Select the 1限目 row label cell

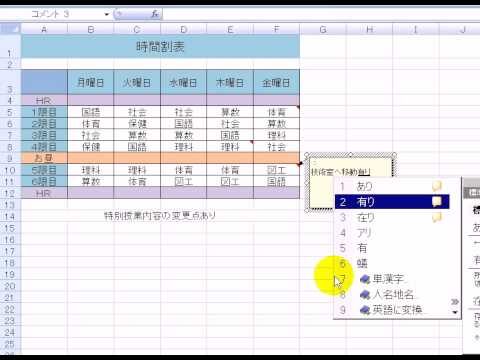pos(44,112)
